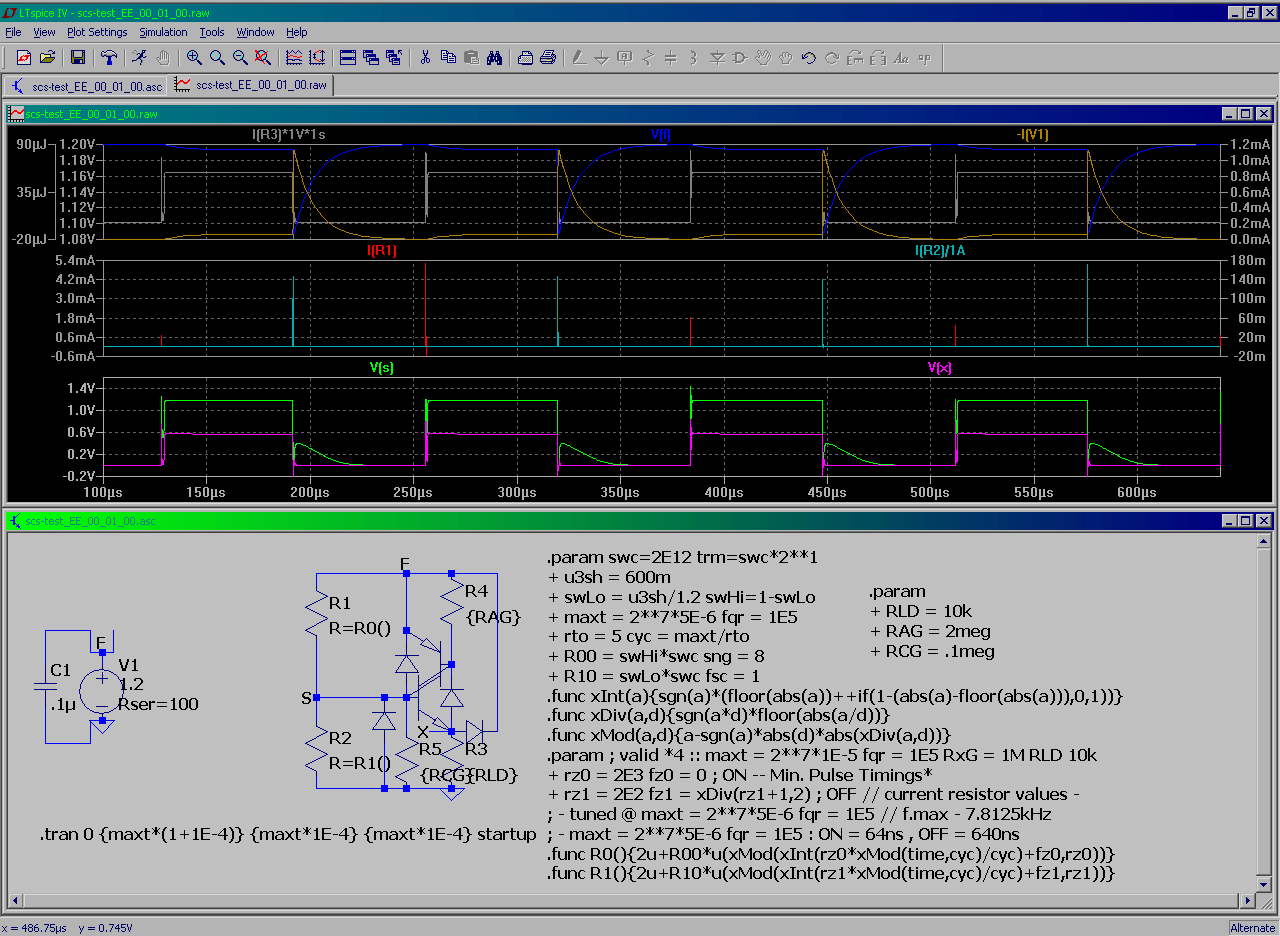Click the V1 voltage source symbol

click(101, 690)
